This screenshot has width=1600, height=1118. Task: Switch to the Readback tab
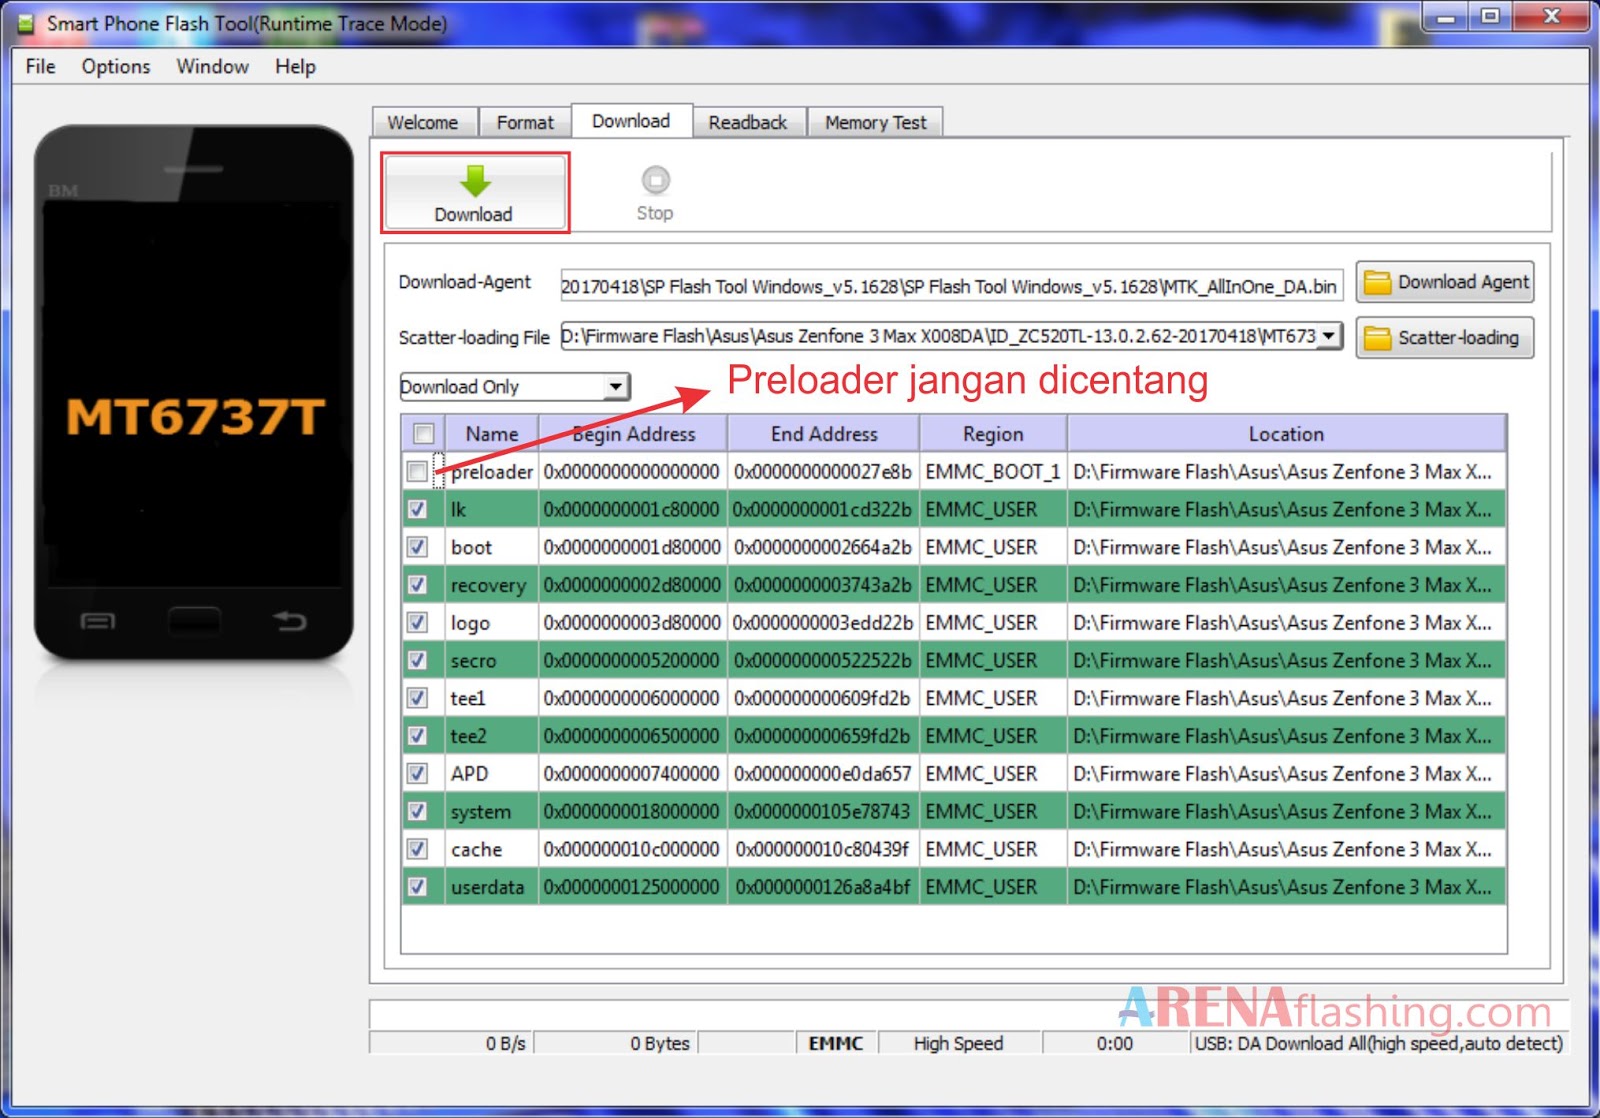tap(748, 120)
